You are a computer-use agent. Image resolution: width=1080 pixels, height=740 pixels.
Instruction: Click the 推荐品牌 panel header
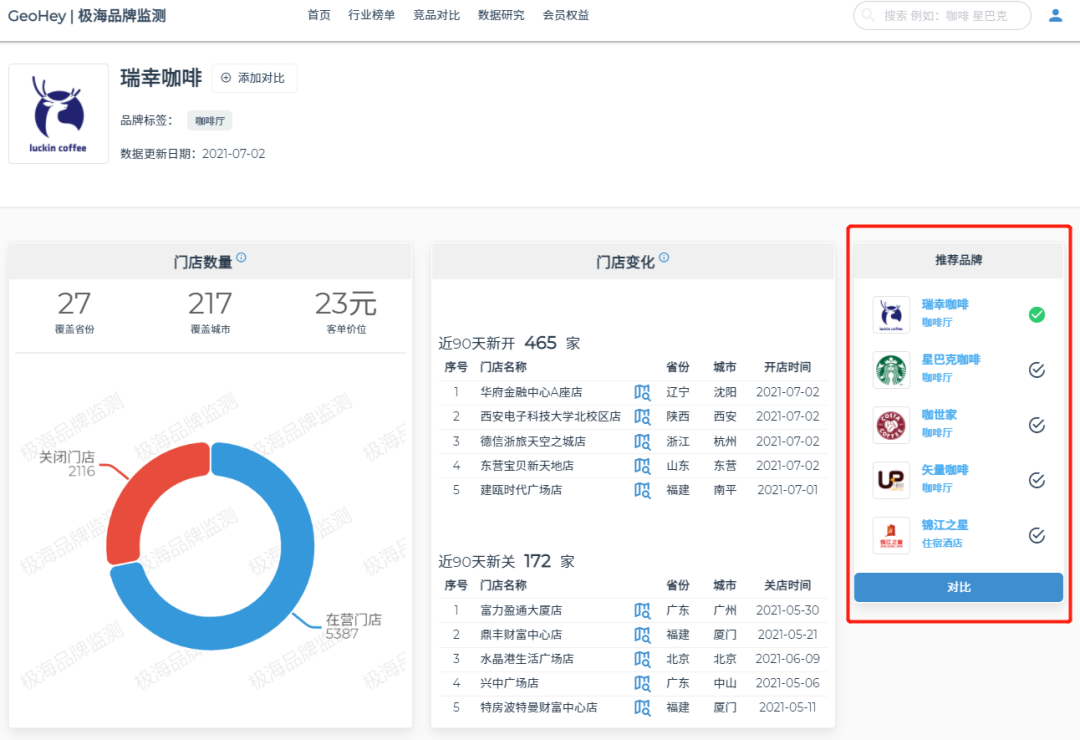click(958, 260)
